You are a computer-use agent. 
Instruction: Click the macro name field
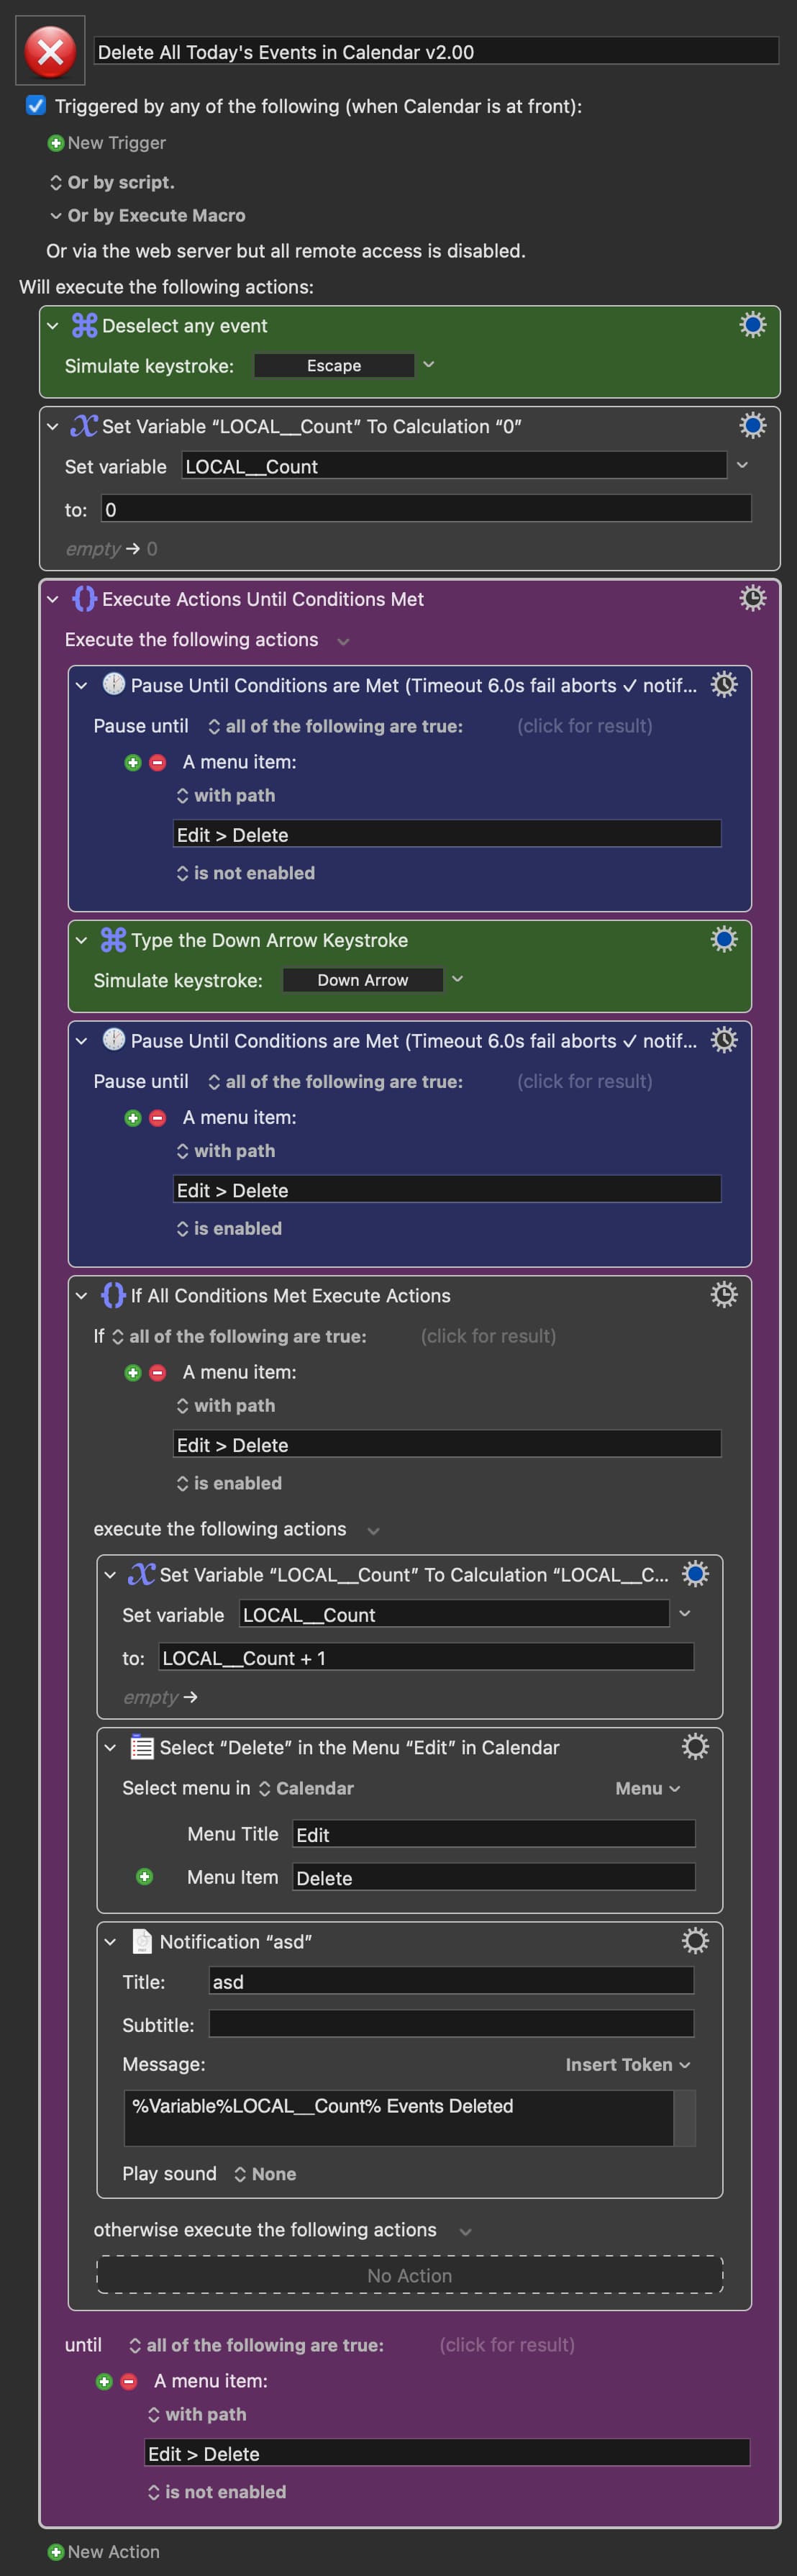[436, 51]
